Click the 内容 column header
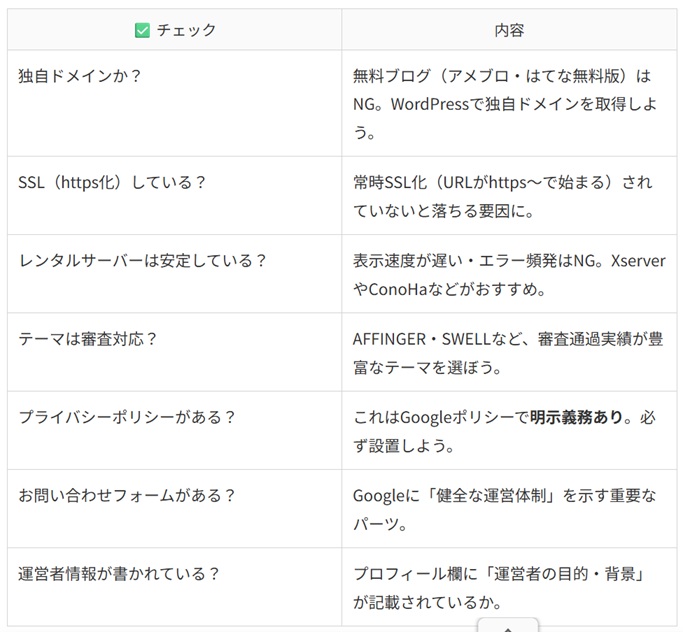The image size is (683, 632). 509,30
